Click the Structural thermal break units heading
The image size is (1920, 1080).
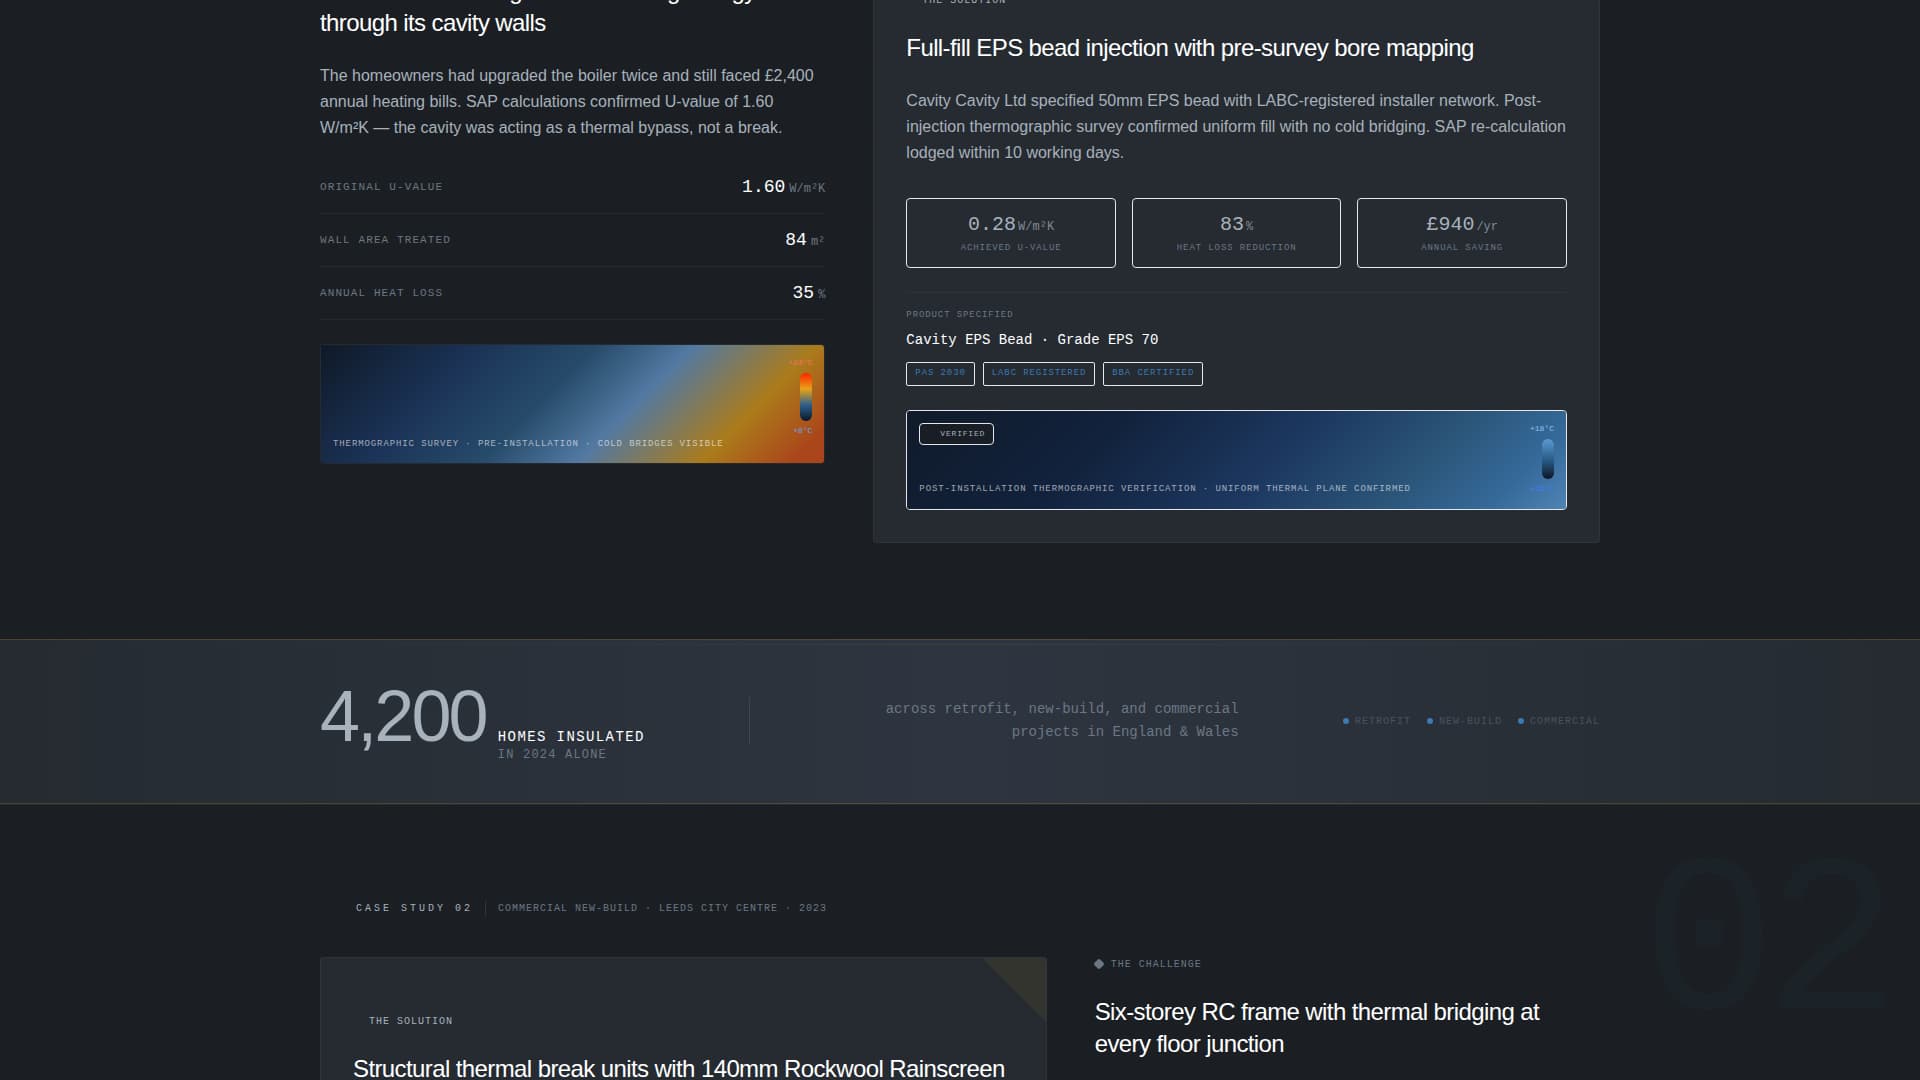[678, 1068]
